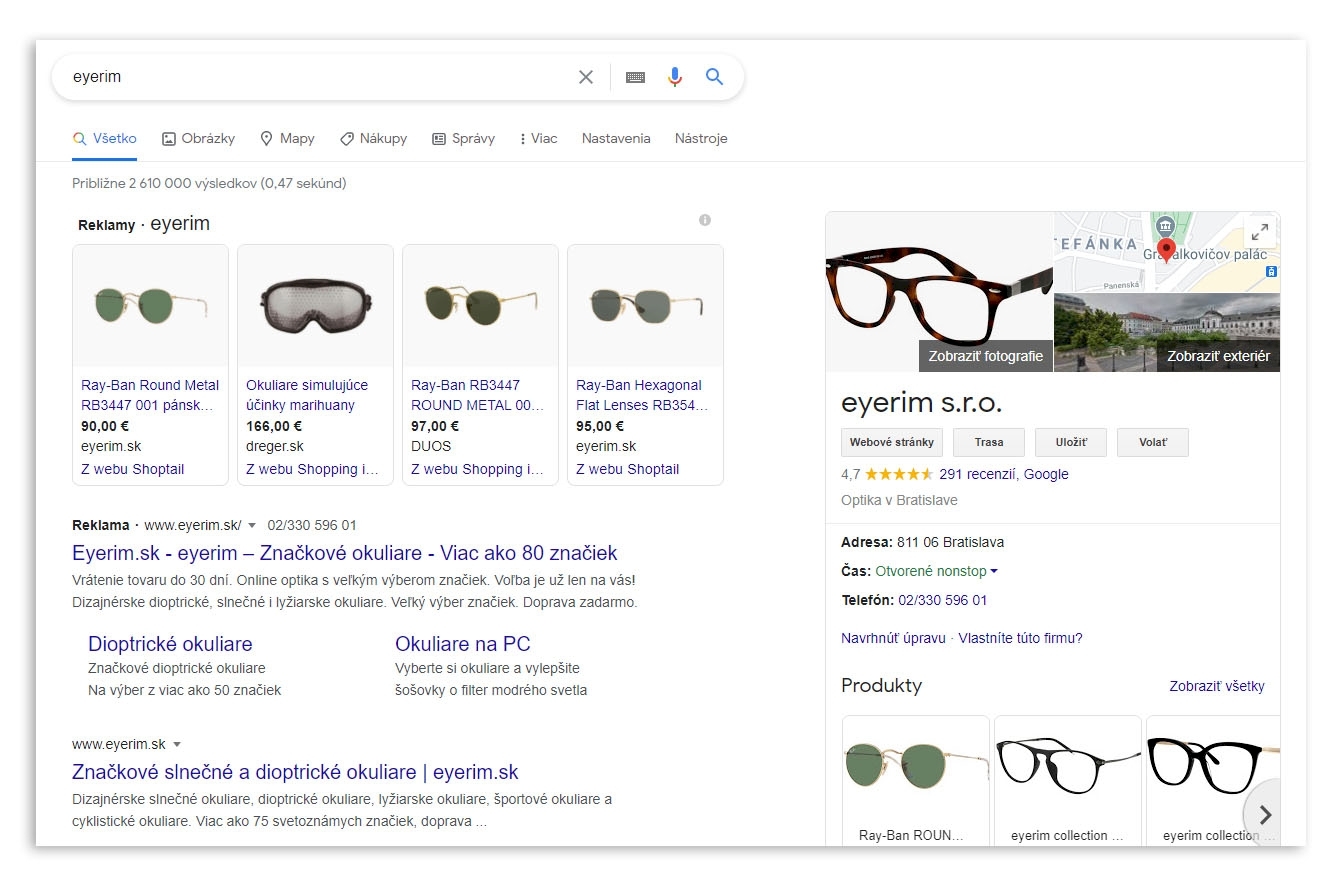Open the map thumbnail of Grasalkovičov palác
This screenshot has height=885, width=1342.
tap(1167, 252)
